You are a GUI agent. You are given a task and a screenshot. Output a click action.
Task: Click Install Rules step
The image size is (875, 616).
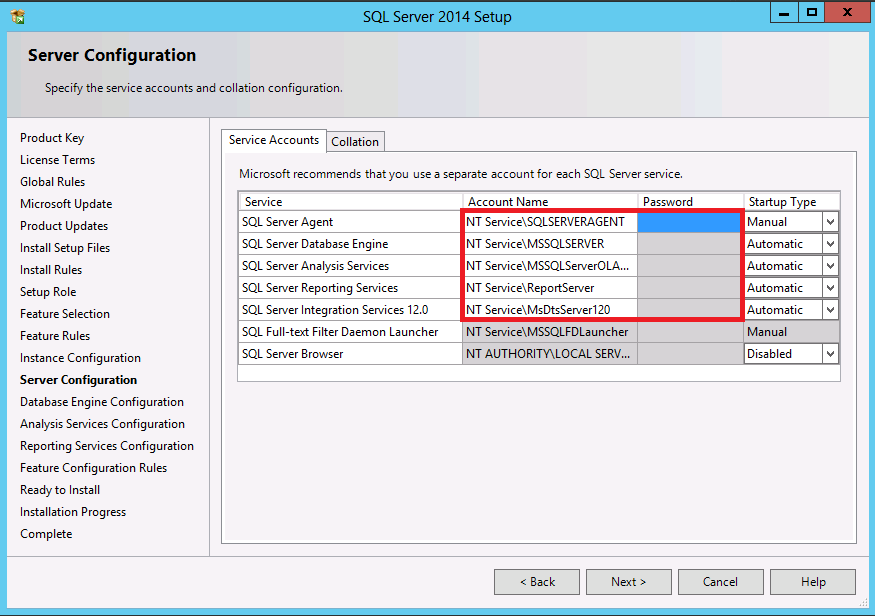pyautogui.click(x=51, y=270)
